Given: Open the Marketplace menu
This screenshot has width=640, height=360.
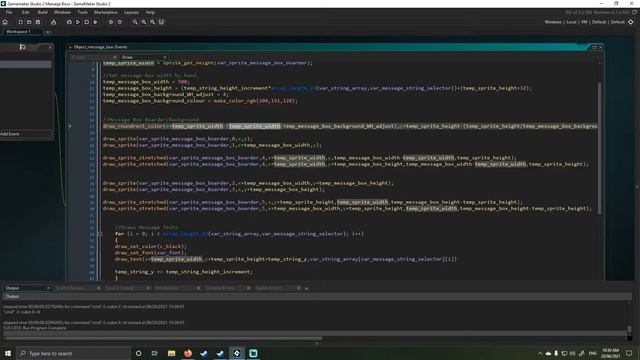Looking at the screenshot, I should tap(106, 12).
